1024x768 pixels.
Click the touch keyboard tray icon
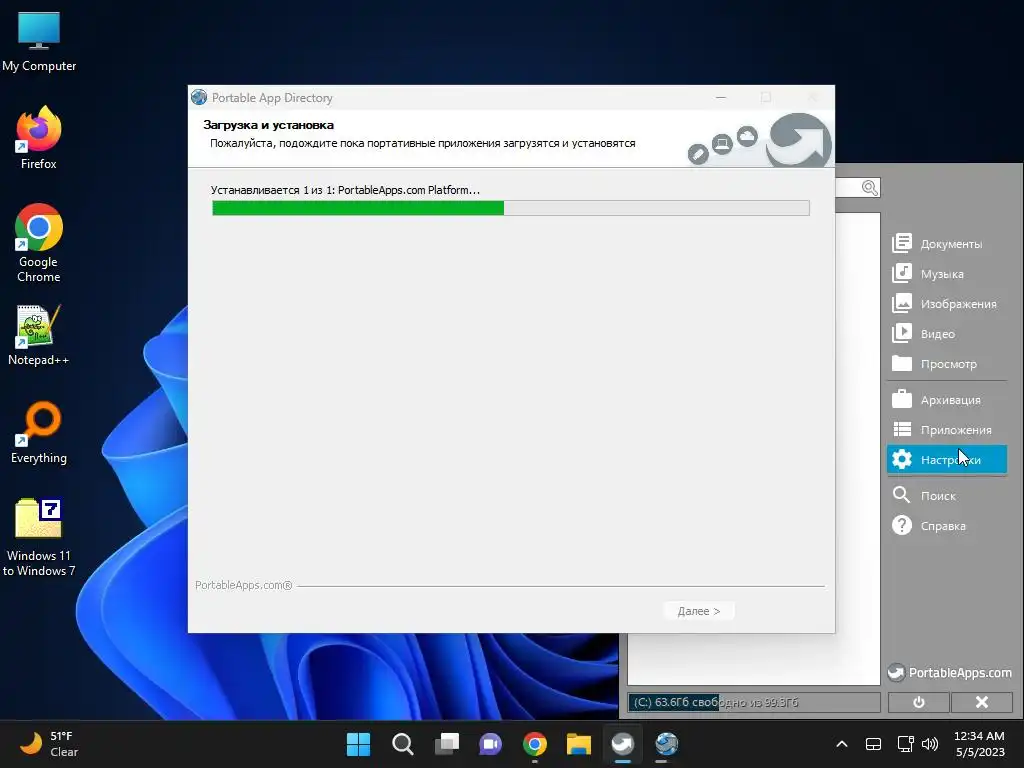coord(873,744)
